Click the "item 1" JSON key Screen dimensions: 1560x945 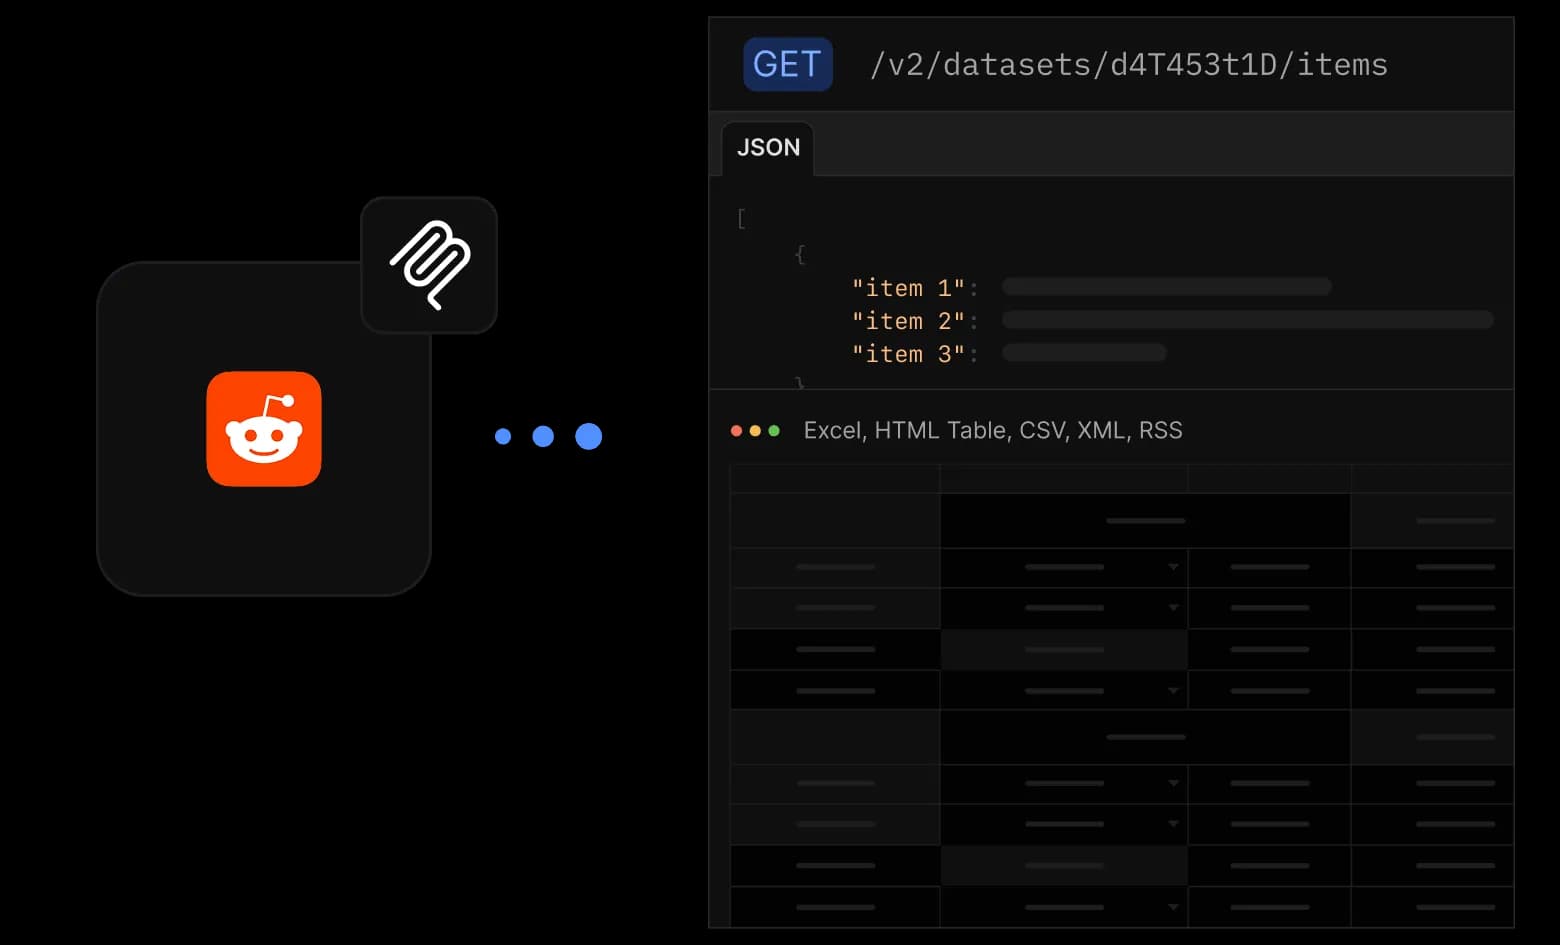click(x=908, y=288)
